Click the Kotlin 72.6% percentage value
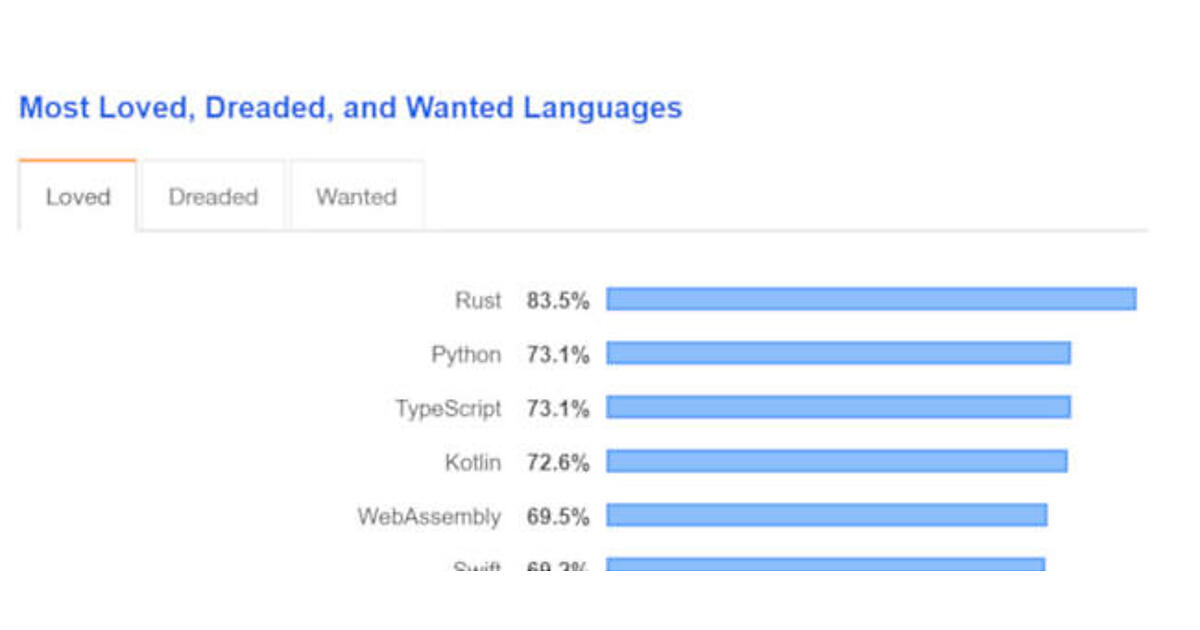1200x630 pixels. 558,462
